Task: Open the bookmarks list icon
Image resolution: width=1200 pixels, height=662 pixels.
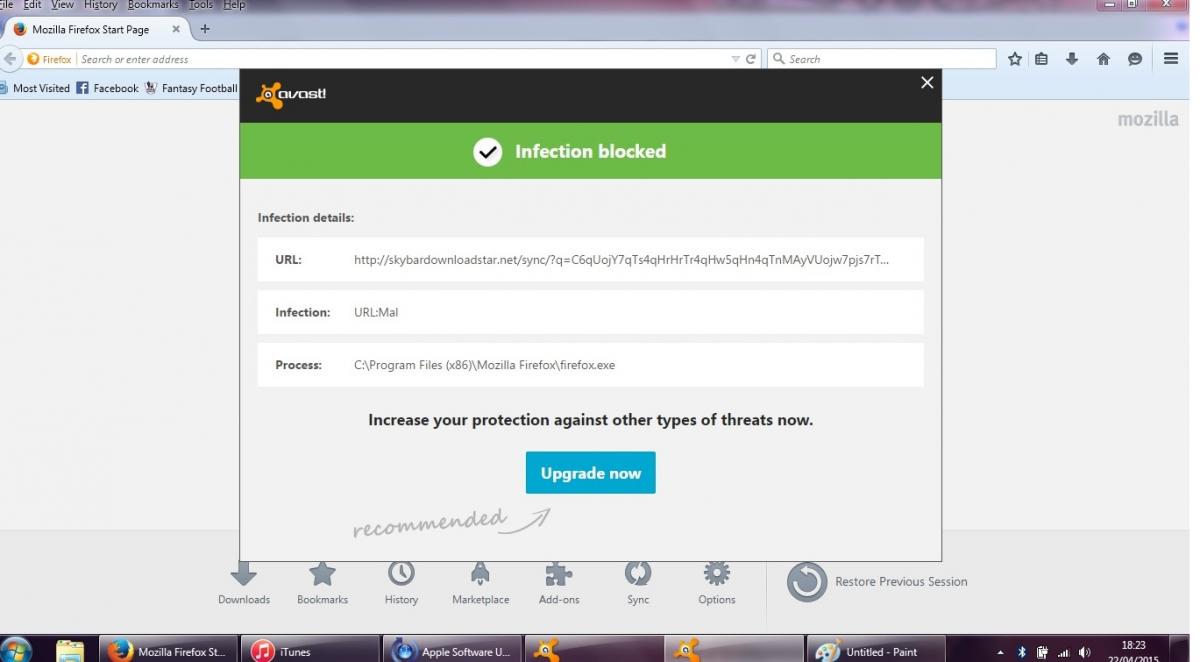Action: [x=1042, y=59]
